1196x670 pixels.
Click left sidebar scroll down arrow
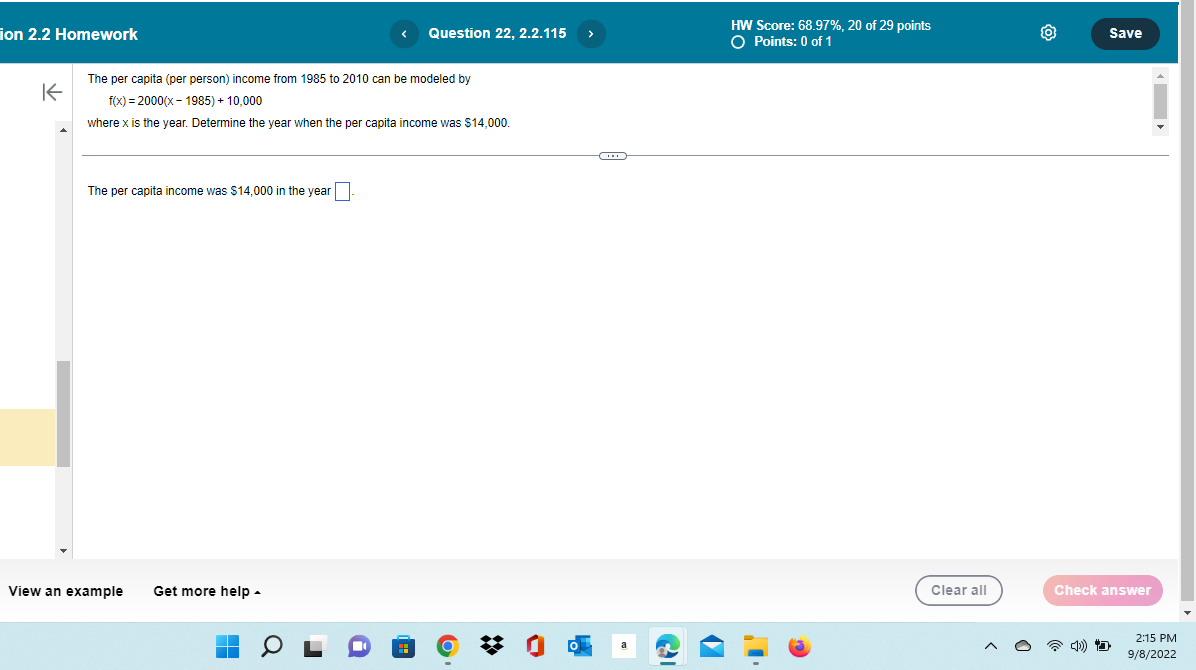pos(63,550)
